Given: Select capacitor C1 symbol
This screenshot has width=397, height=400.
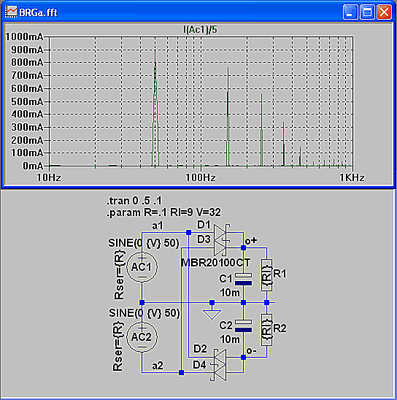Looking at the screenshot, I should pyautogui.click(x=243, y=279).
